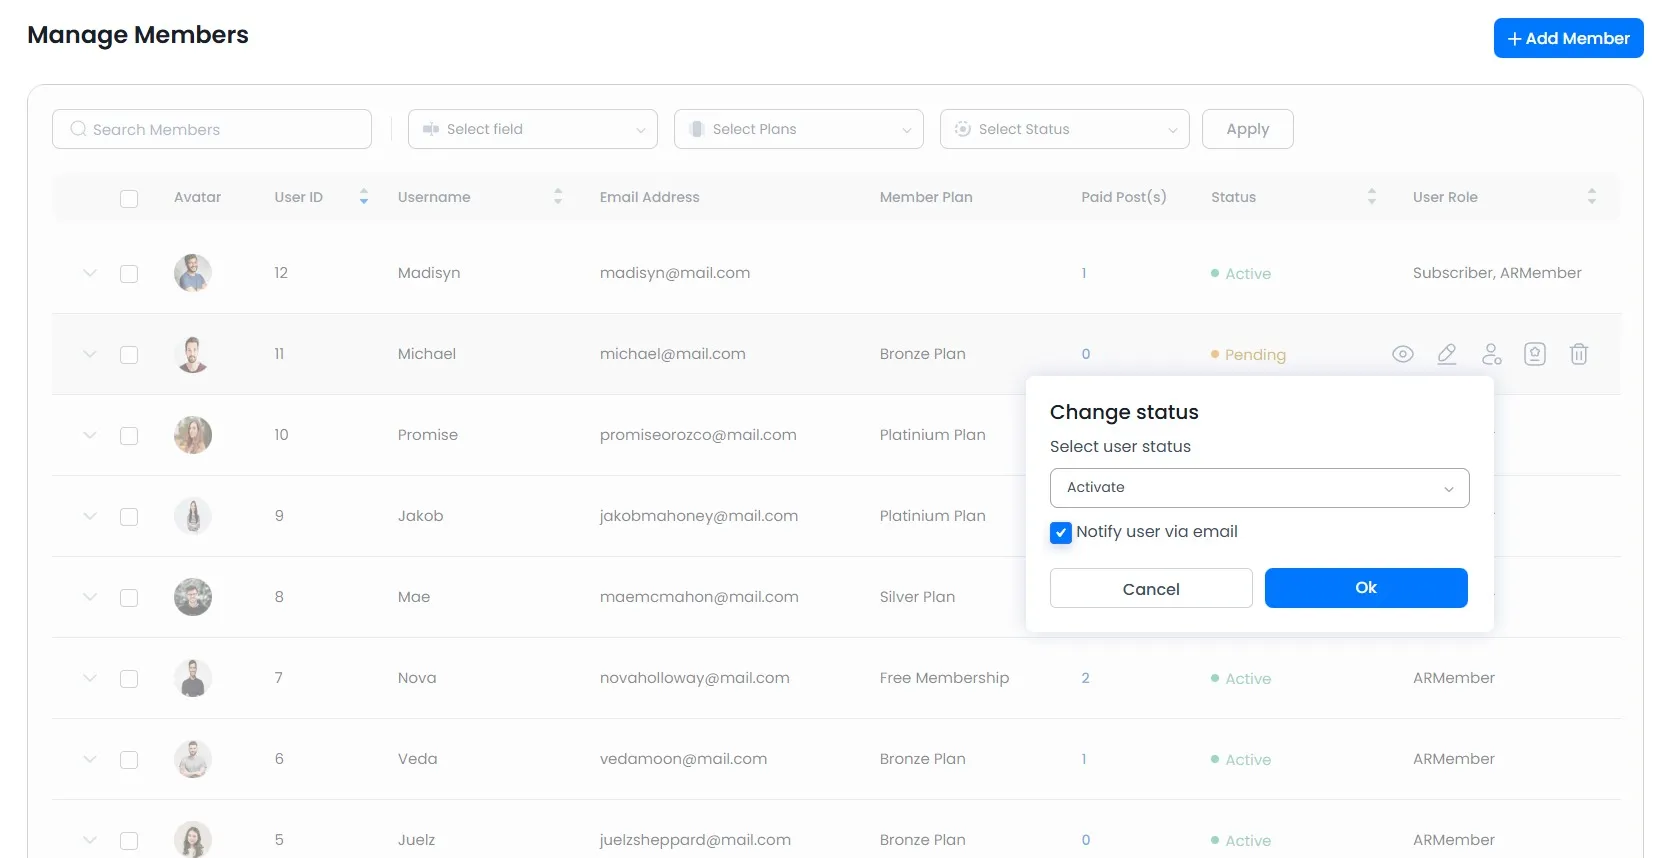Open the Activate user status dropdown

coord(1259,488)
